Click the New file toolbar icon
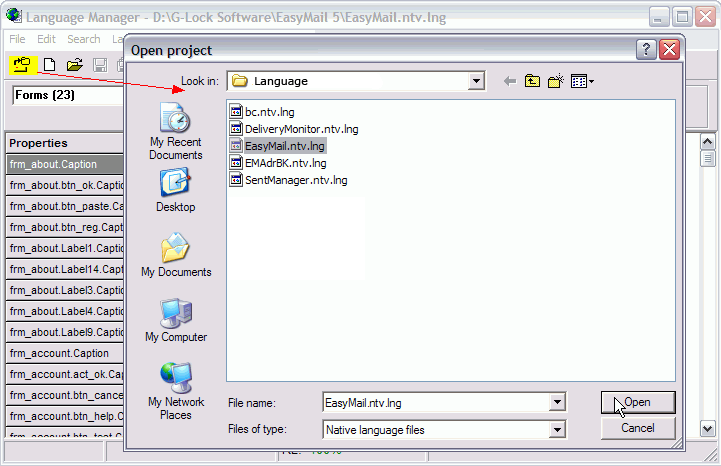The height and width of the screenshot is (466, 721). click(x=49, y=65)
